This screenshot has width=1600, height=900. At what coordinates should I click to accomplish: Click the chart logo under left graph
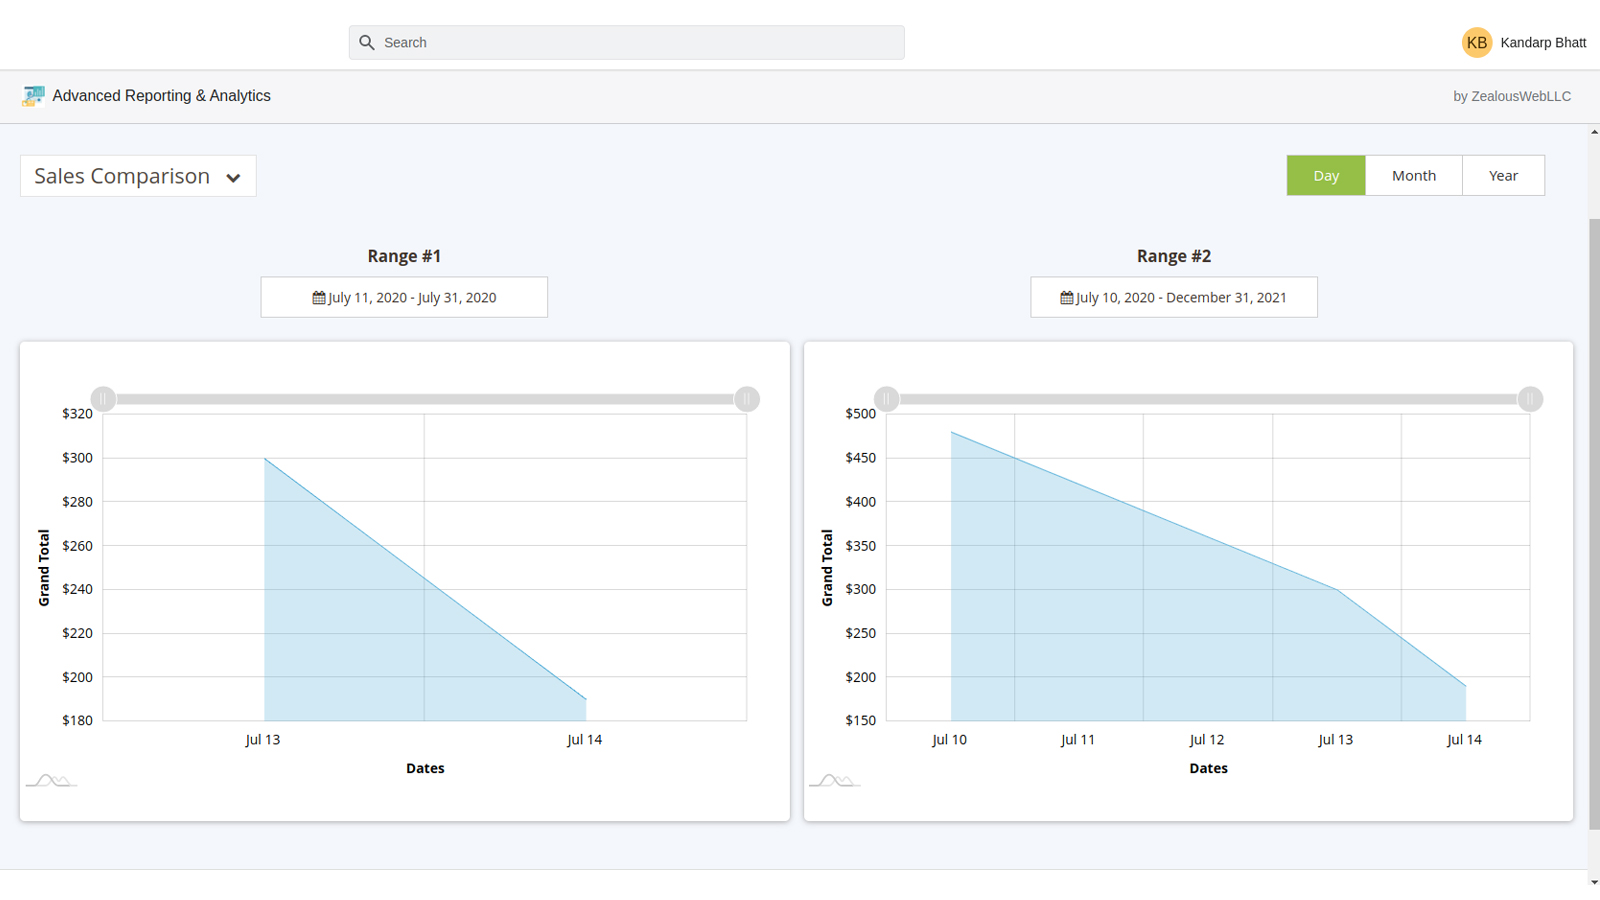[x=51, y=780]
